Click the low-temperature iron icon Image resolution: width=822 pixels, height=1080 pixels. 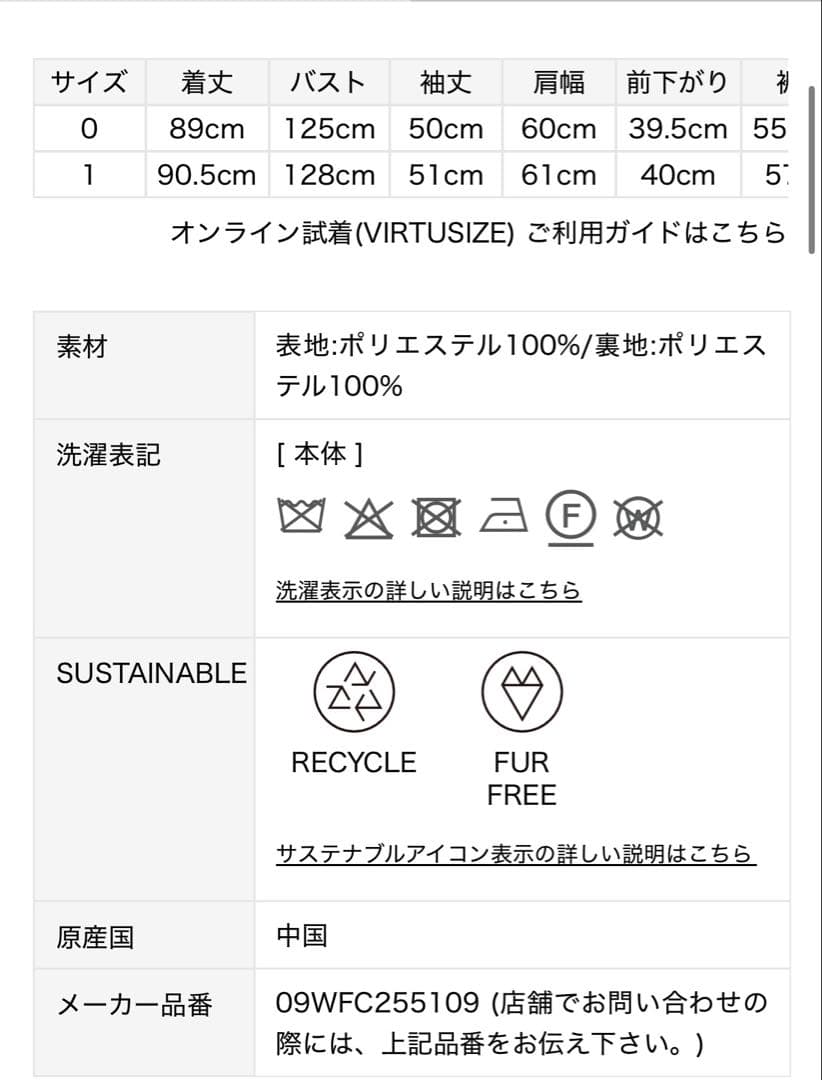click(x=503, y=516)
